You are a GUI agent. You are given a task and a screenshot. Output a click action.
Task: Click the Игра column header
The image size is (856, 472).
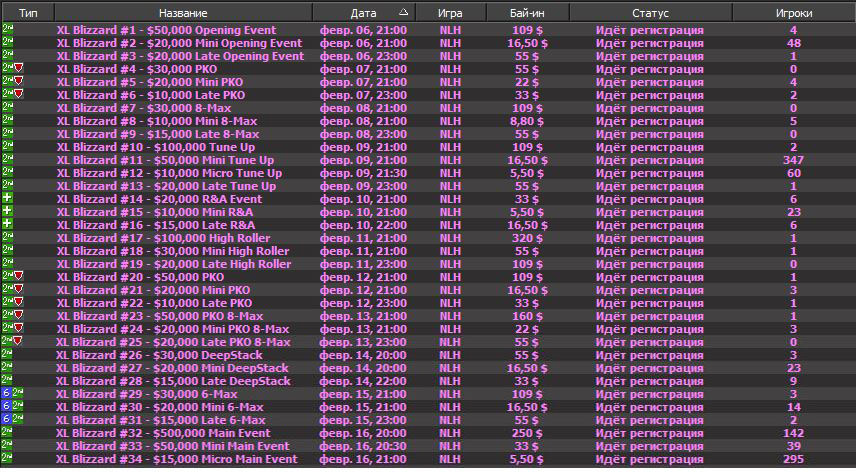[451, 13]
